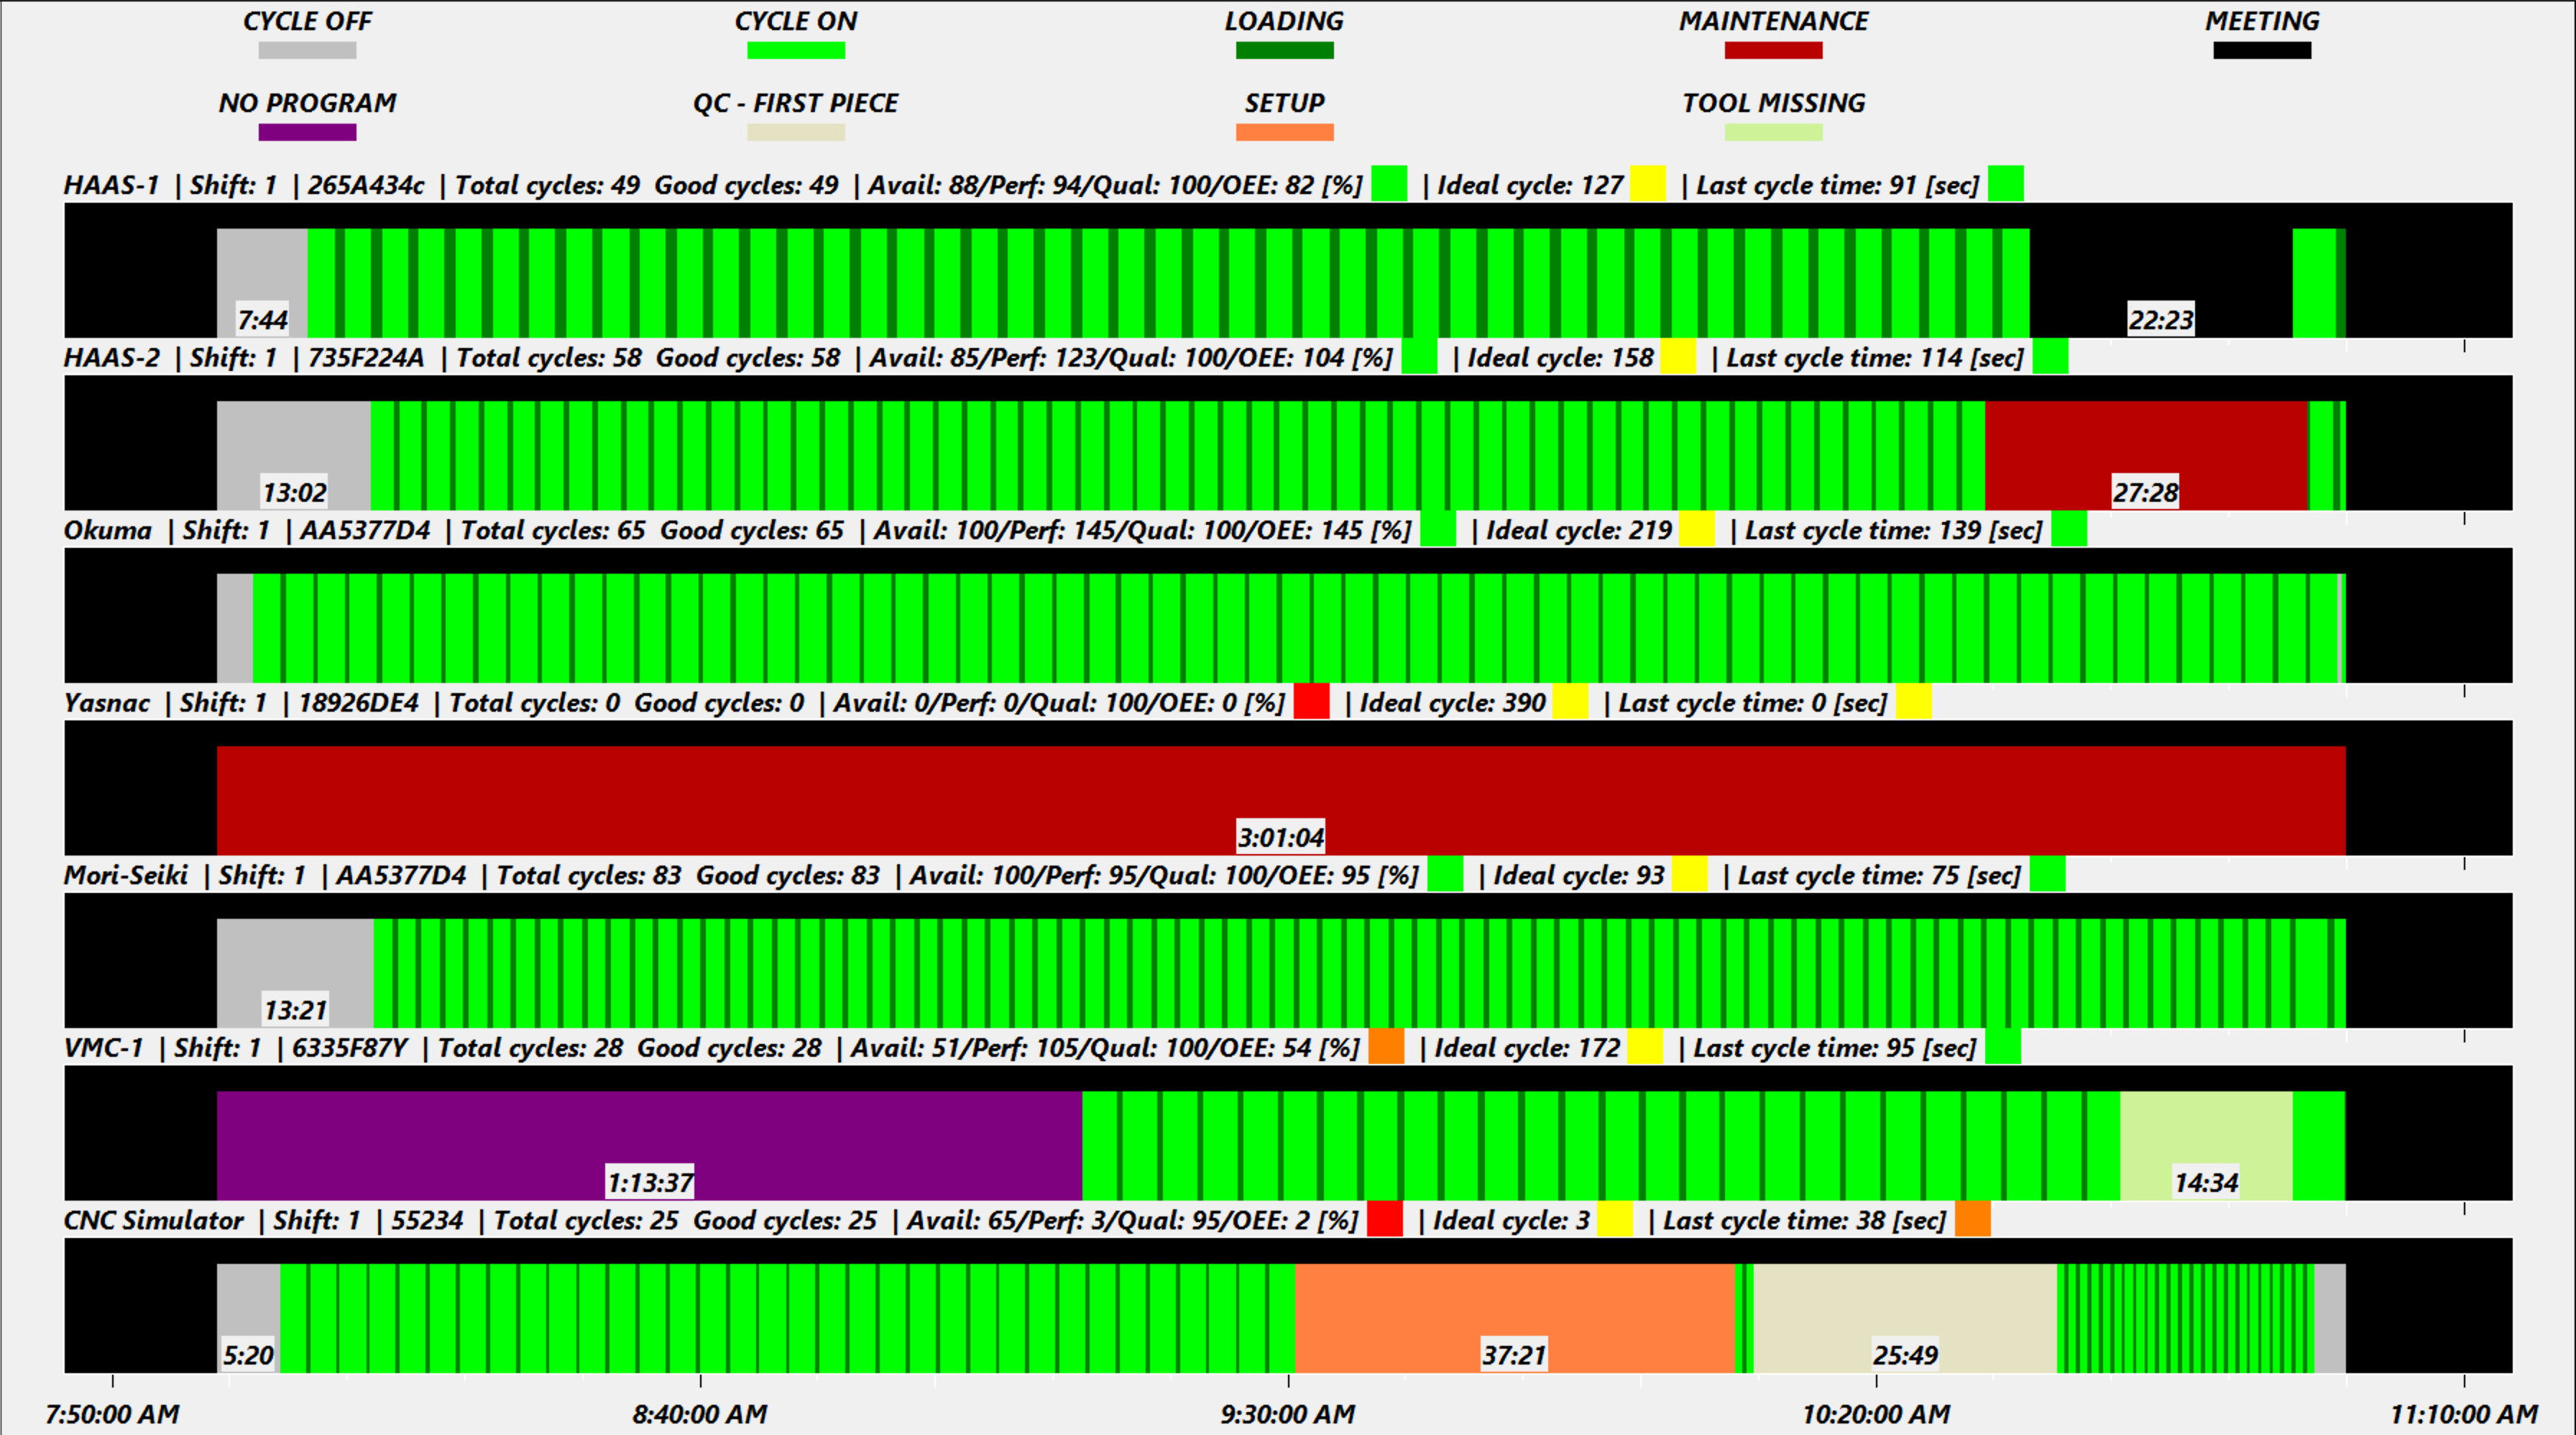Click the MEETING black legend swatch
The width and height of the screenshot is (2576, 1435).
click(2262, 50)
